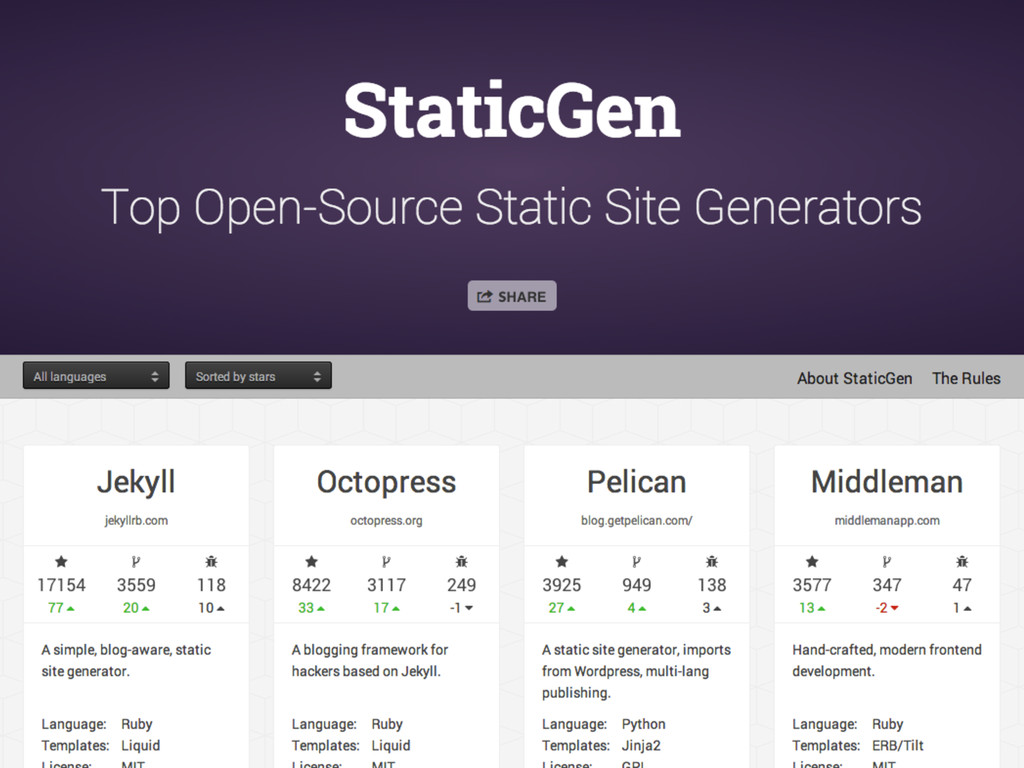Click Jekyll's description 'A simple, blog-aware' text

(126, 660)
